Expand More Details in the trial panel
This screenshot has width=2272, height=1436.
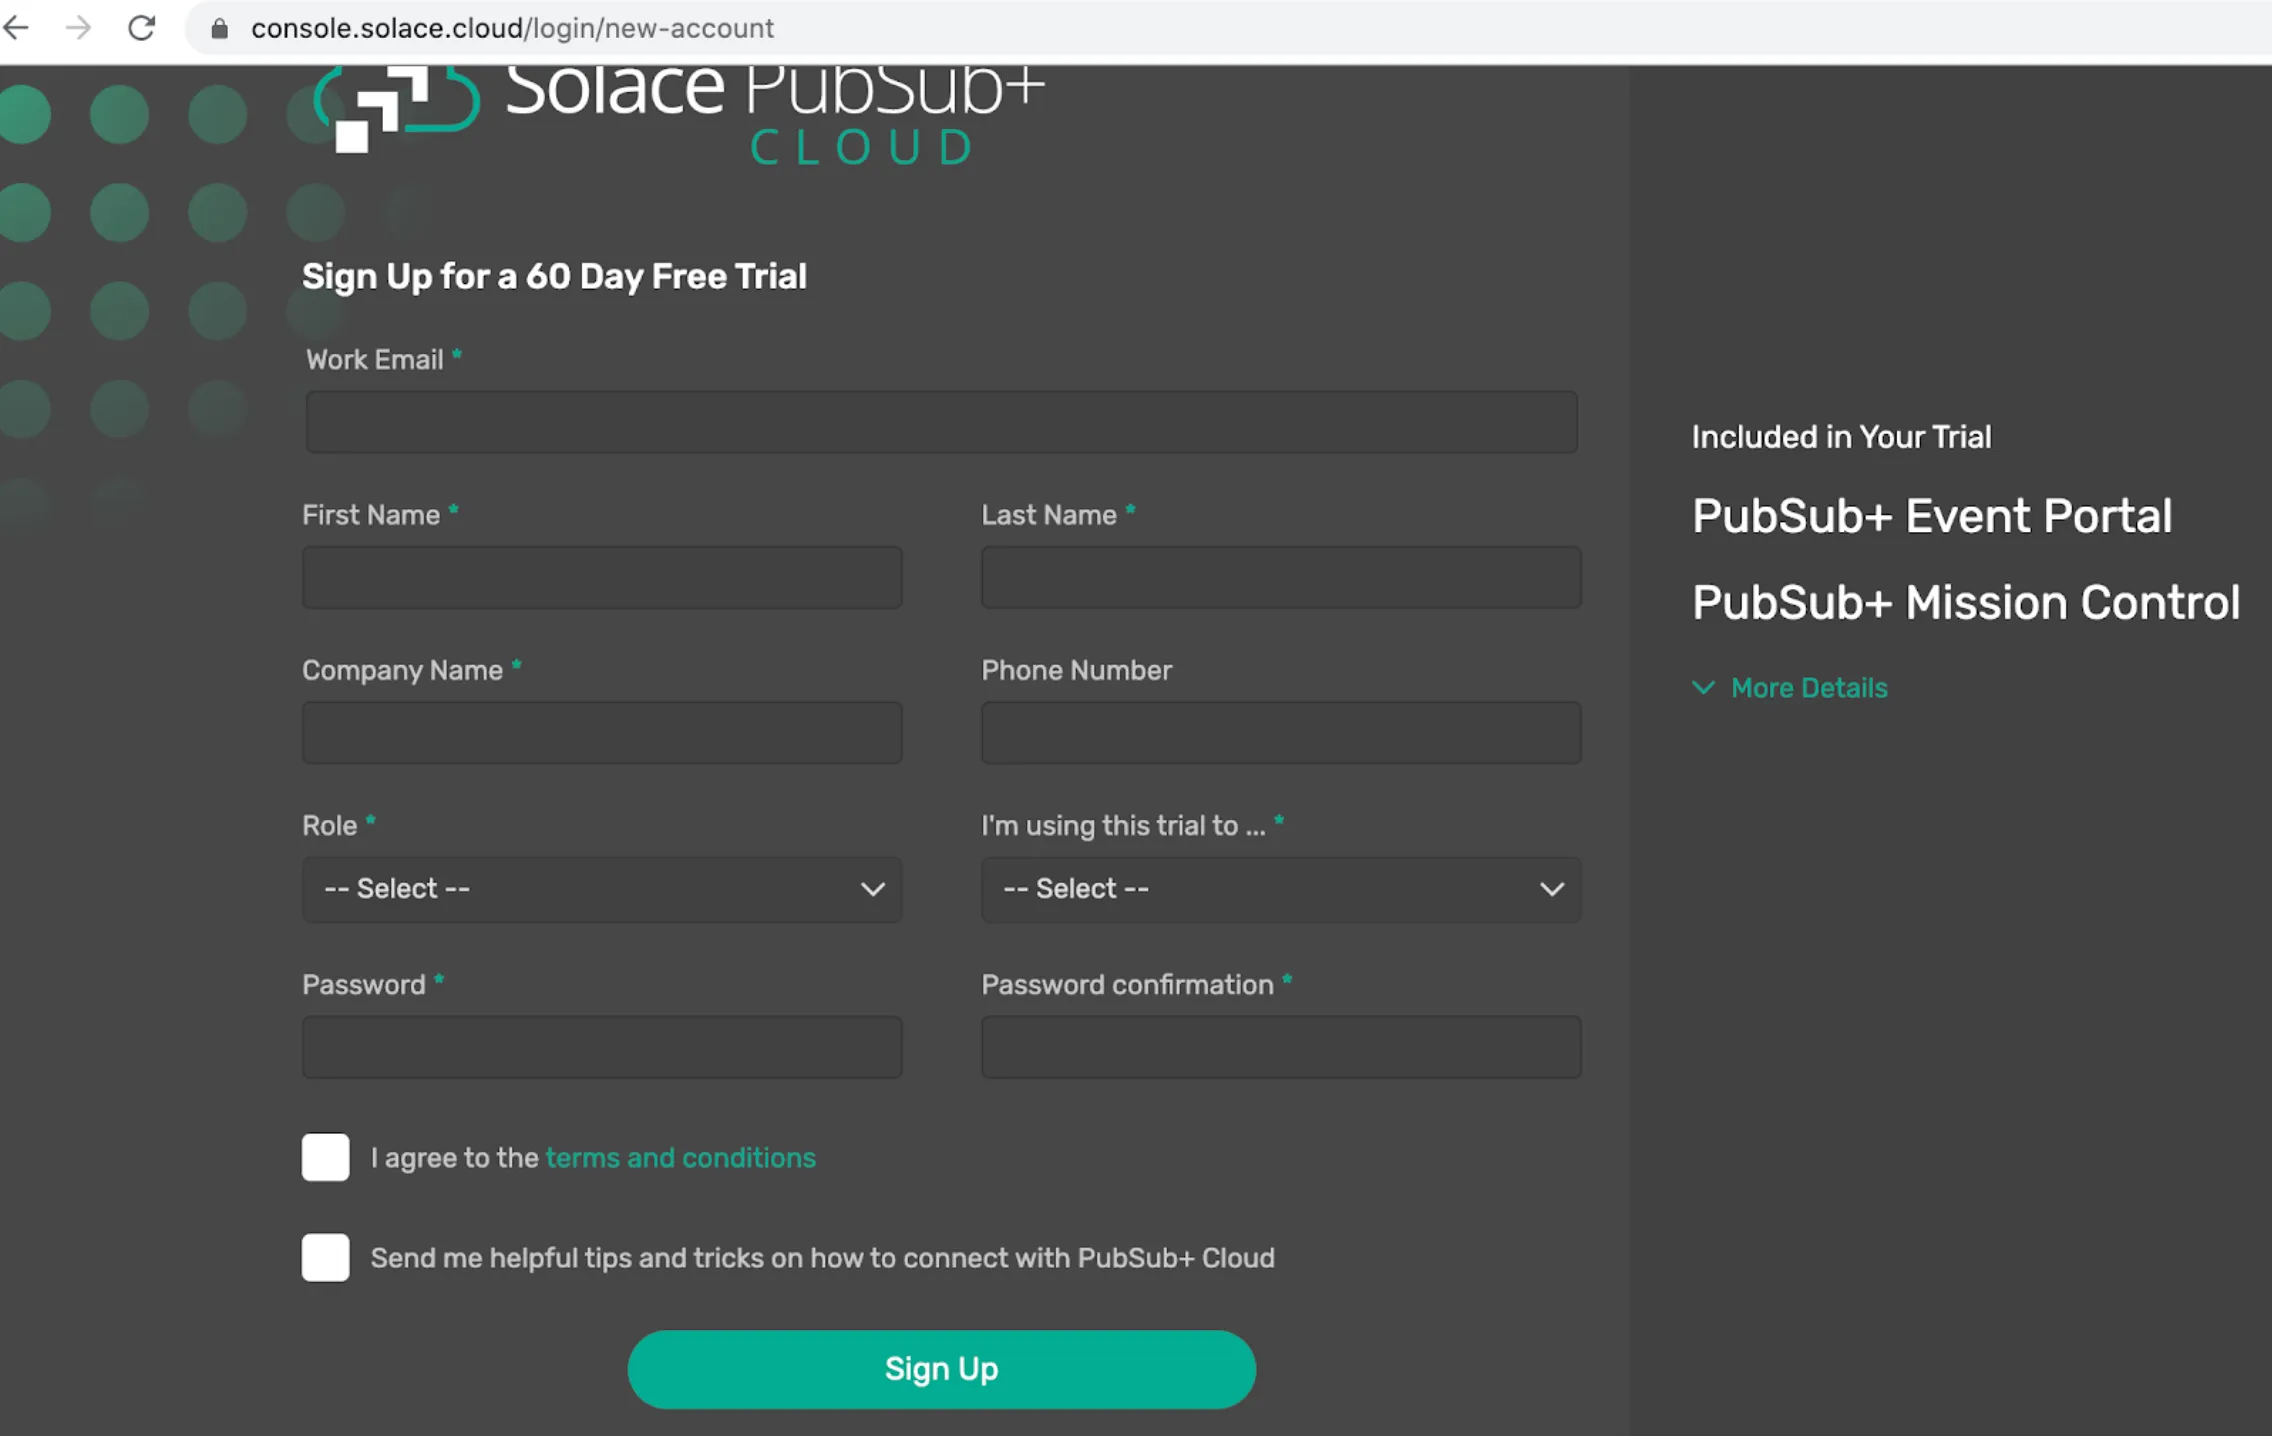(x=1790, y=688)
